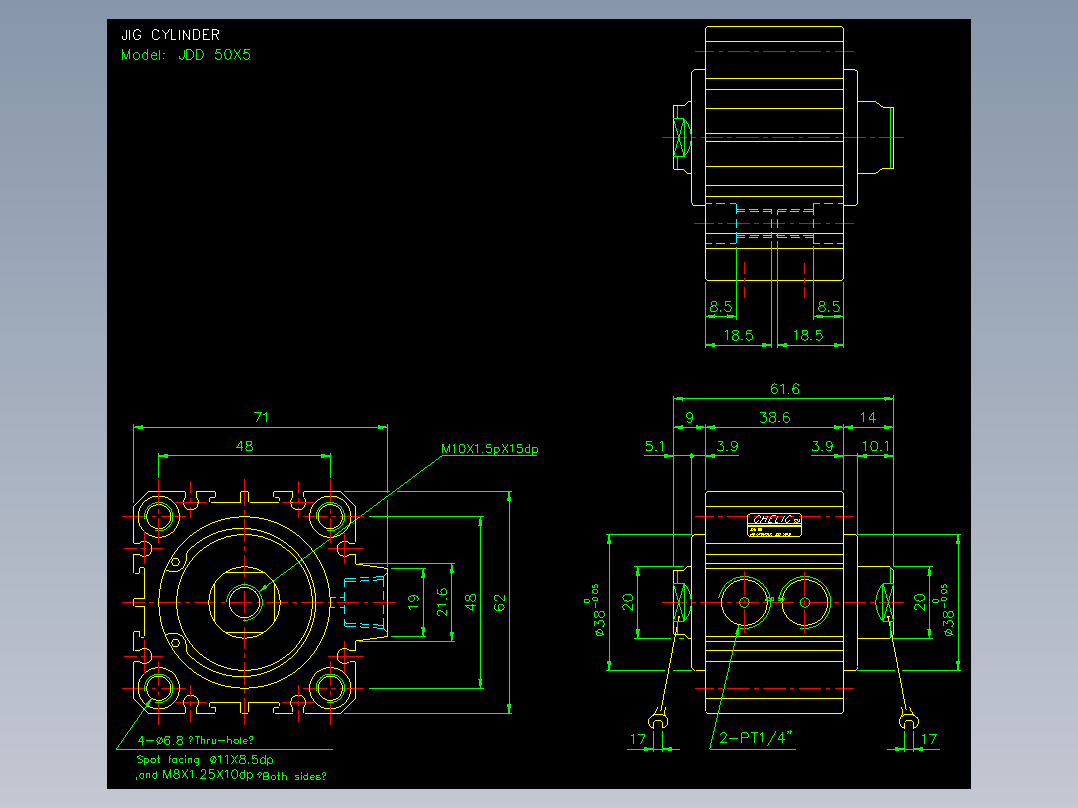Click the "61.6" overall length dimension
Viewport: 1078px width, 808px height.
point(784,389)
